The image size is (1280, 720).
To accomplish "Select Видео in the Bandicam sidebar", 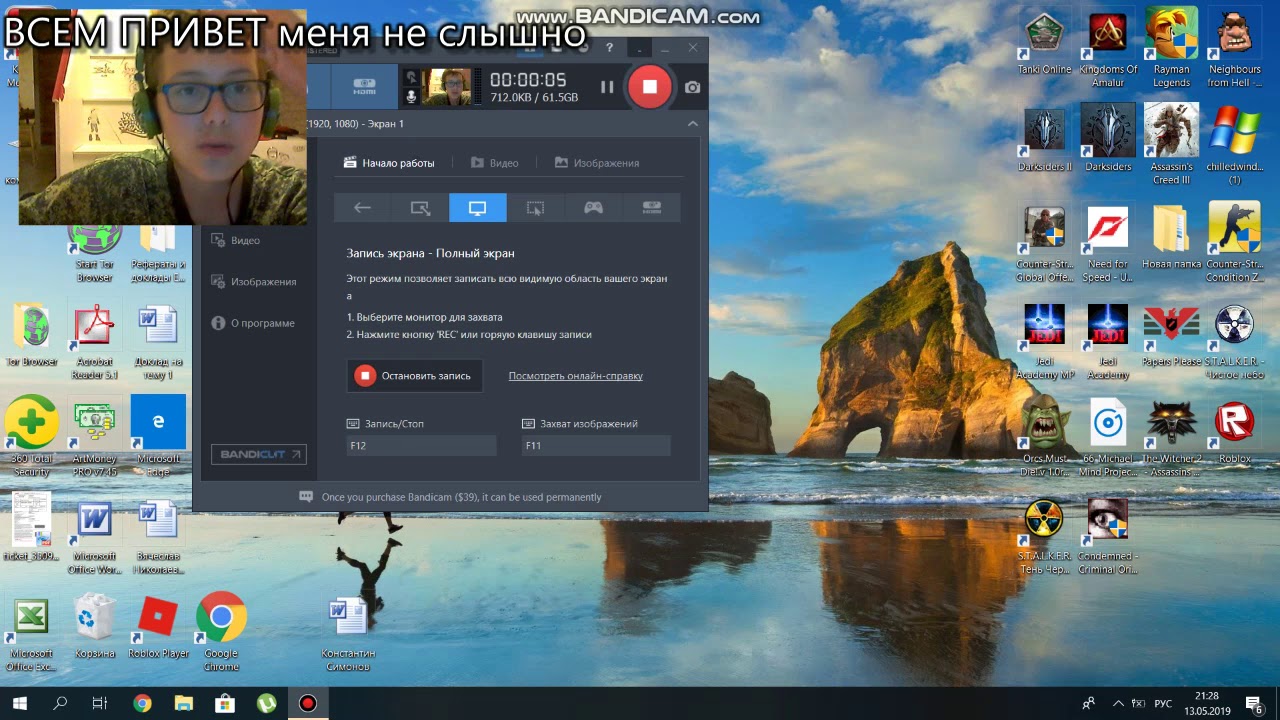I will pyautogui.click(x=236, y=240).
